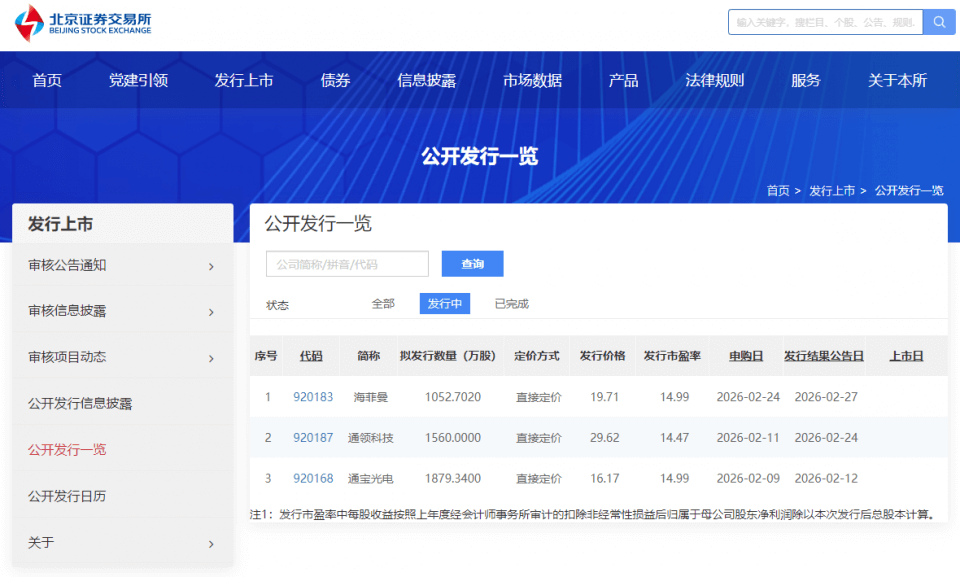This screenshot has width=960, height=577.
Task: Sort by the 申购日 column header
Action: pyautogui.click(x=745, y=356)
